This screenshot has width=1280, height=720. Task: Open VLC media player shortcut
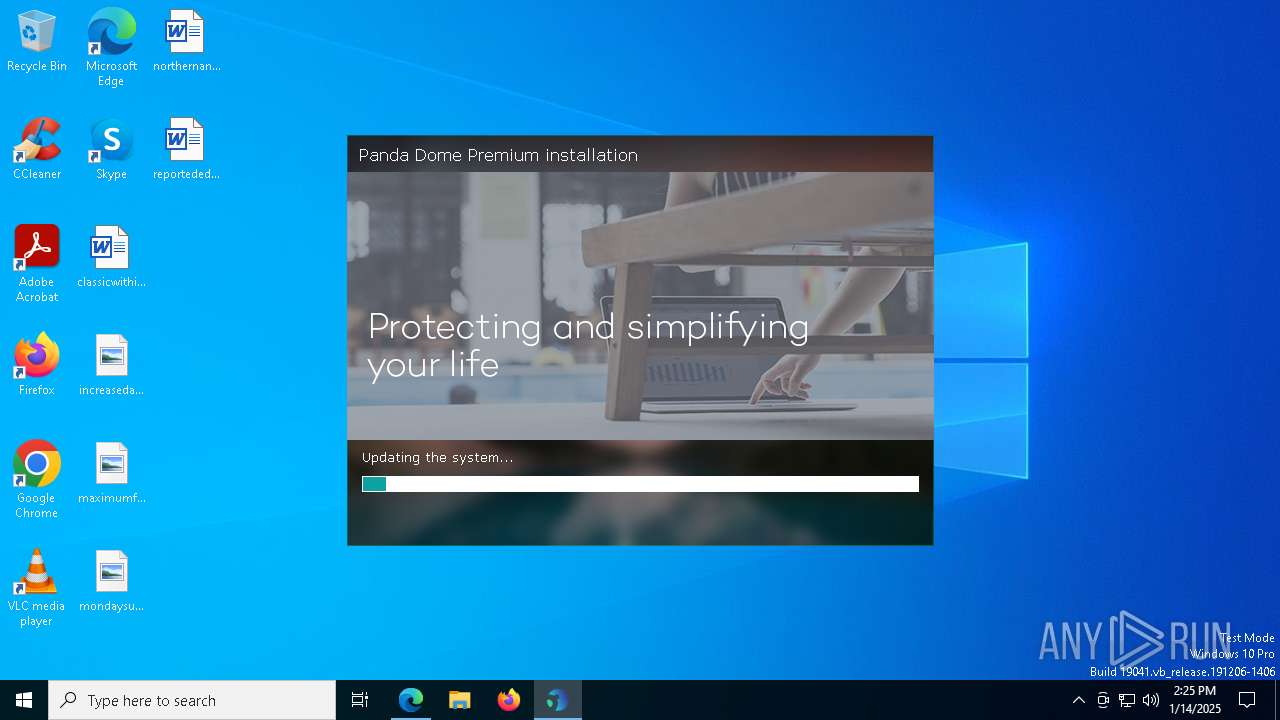(x=37, y=588)
